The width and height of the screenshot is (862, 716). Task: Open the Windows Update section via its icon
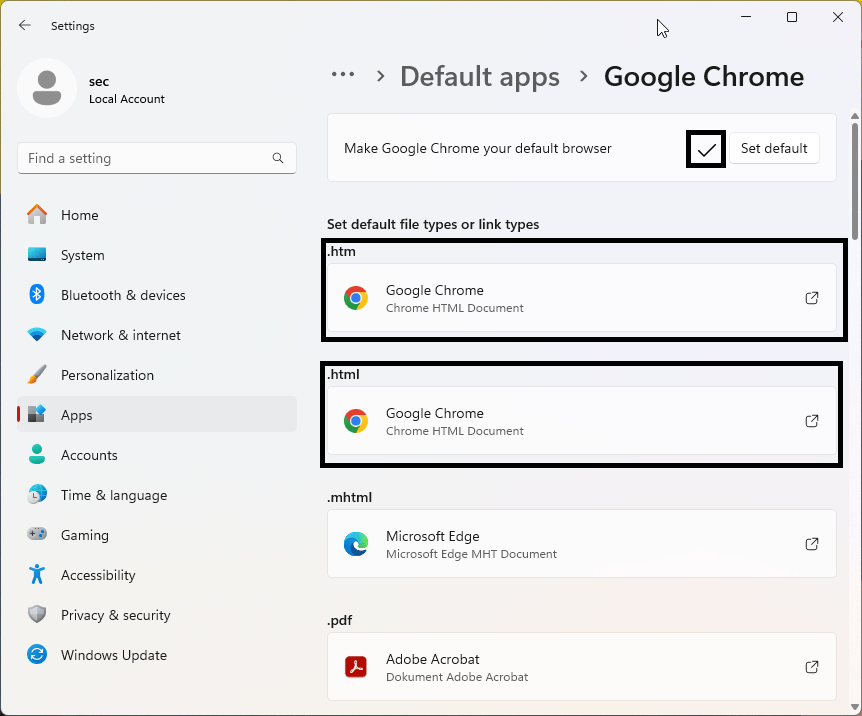(39, 655)
